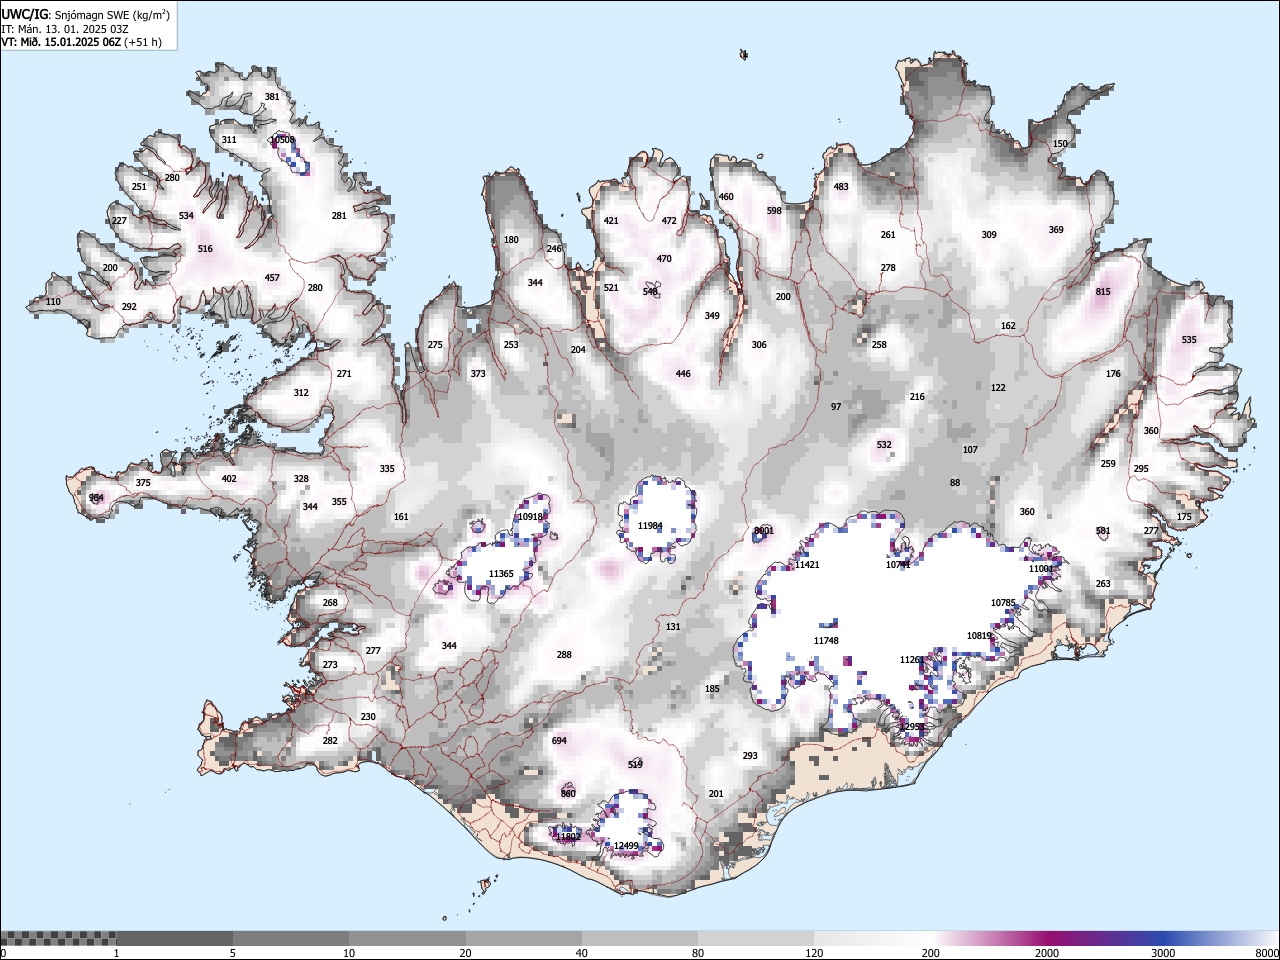Click the map value 263 in the southeast
1280x960 pixels.
(x=1103, y=584)
